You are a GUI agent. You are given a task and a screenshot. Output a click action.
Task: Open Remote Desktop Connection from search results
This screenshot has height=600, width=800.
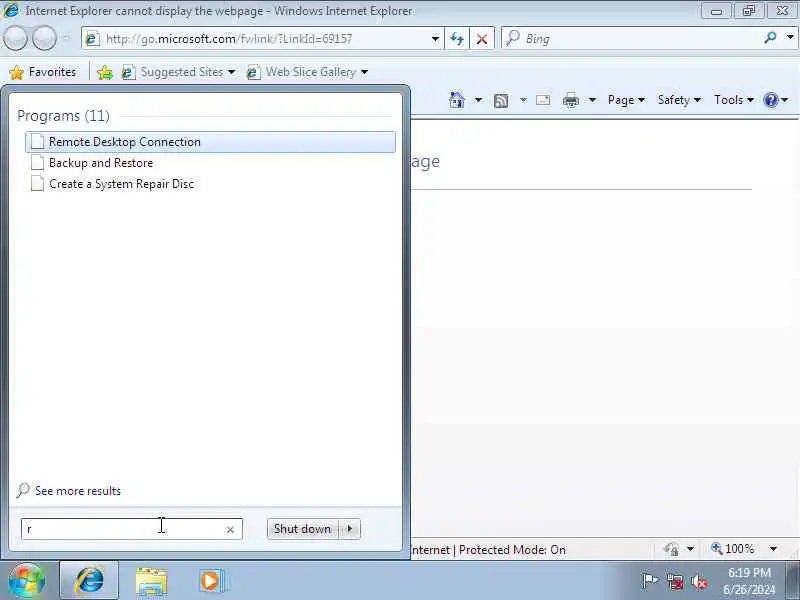(210, 142)
